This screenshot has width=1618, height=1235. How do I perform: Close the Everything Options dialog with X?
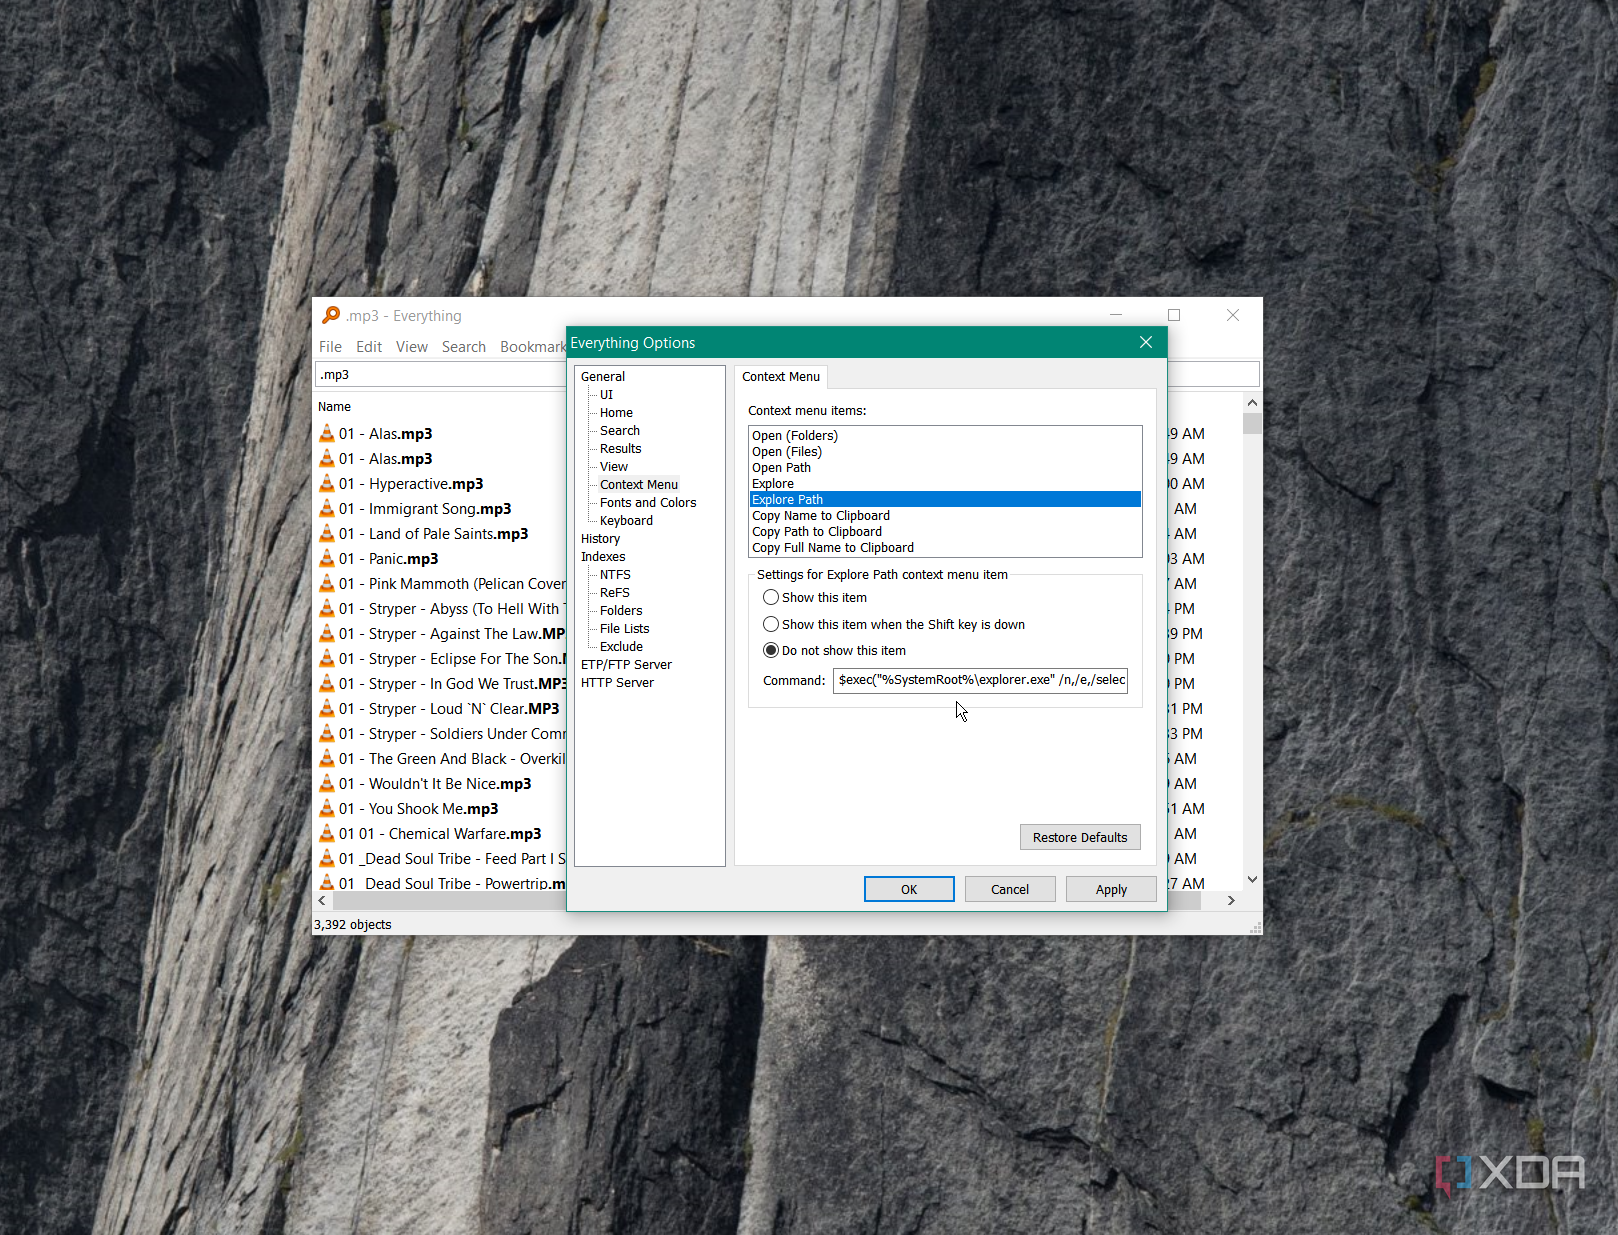coord(1146,342)
